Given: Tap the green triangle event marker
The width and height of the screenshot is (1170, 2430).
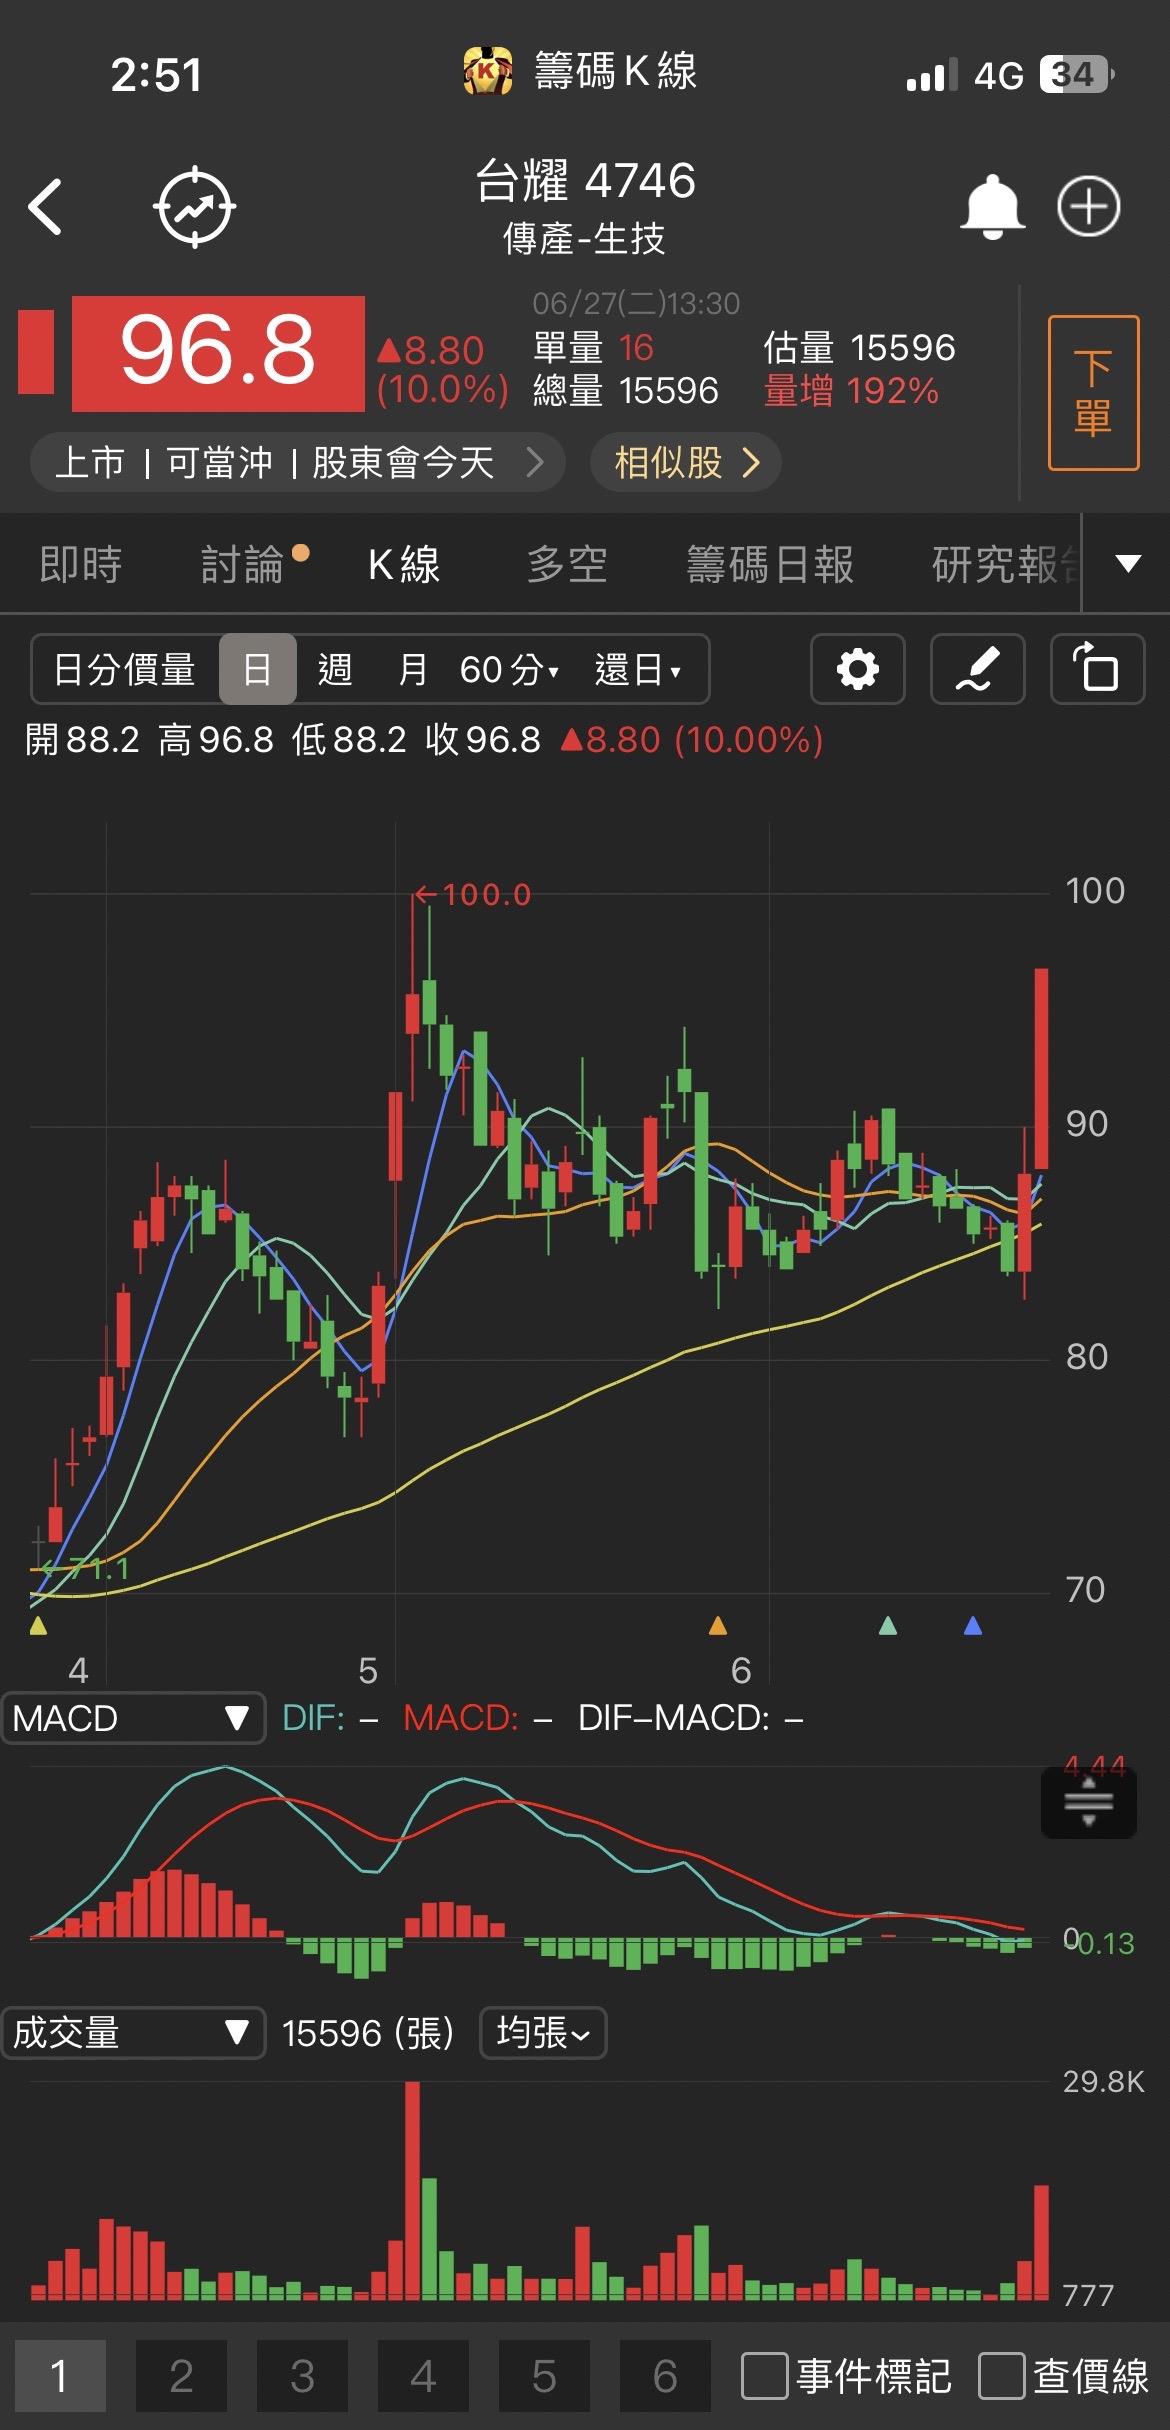Looking at the screenshot, I should (x=887, y=1625).
